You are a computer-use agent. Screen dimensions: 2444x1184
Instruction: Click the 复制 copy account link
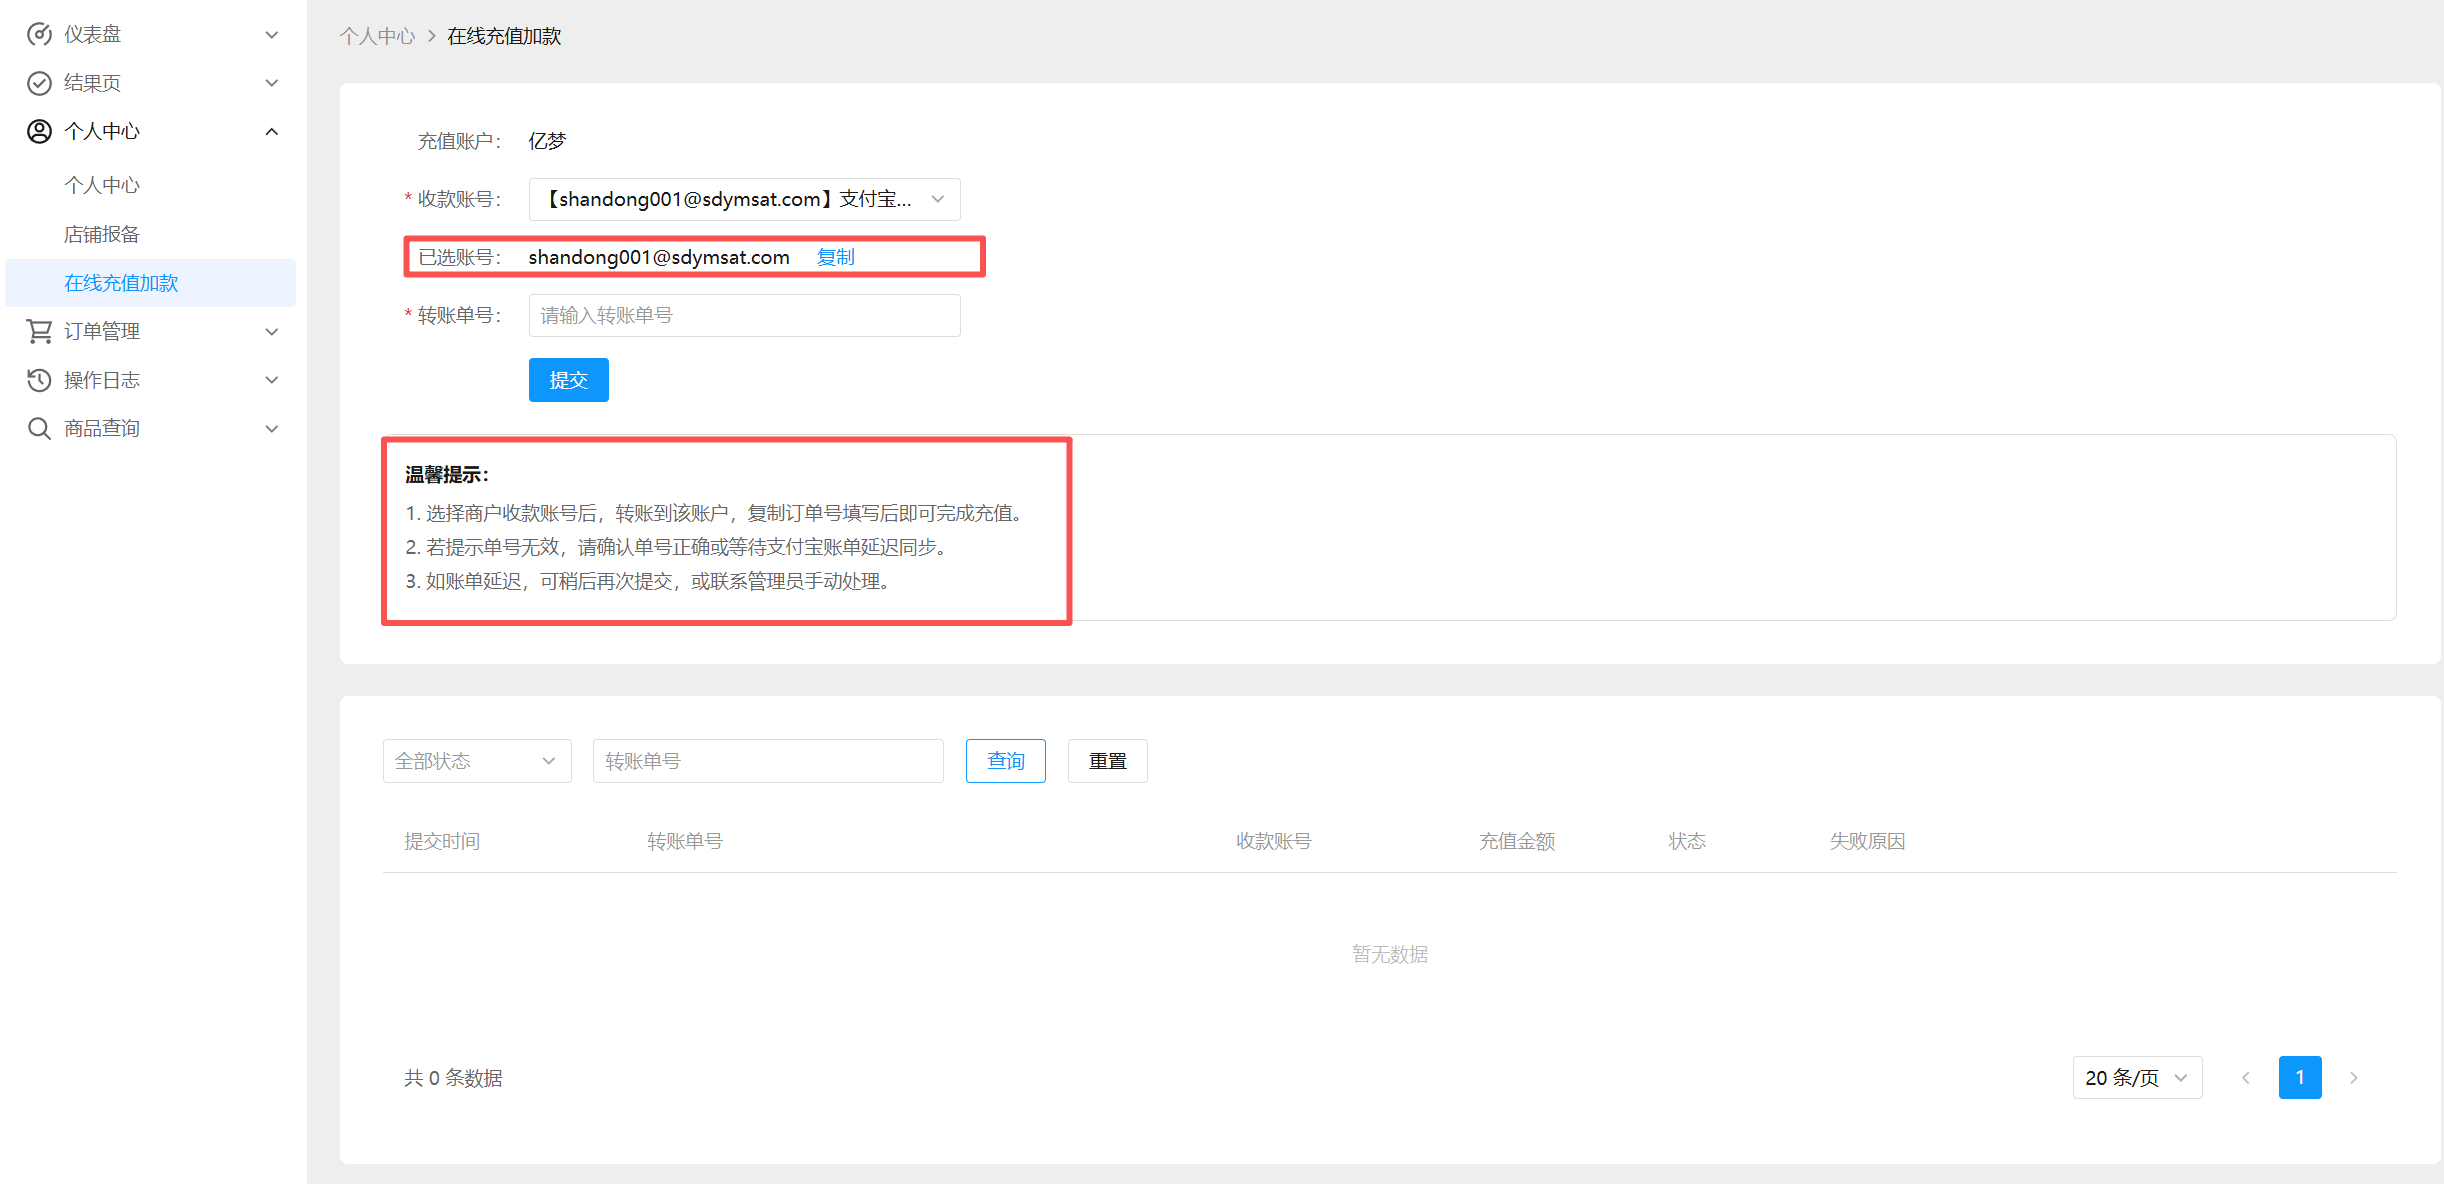click(835, 258)
